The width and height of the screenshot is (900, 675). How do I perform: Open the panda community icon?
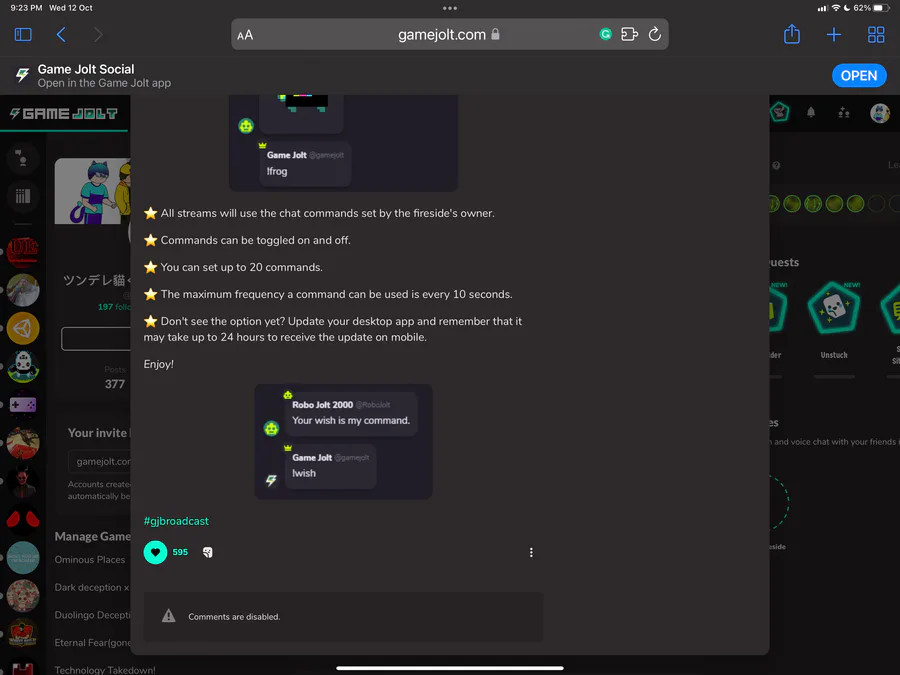23,367
